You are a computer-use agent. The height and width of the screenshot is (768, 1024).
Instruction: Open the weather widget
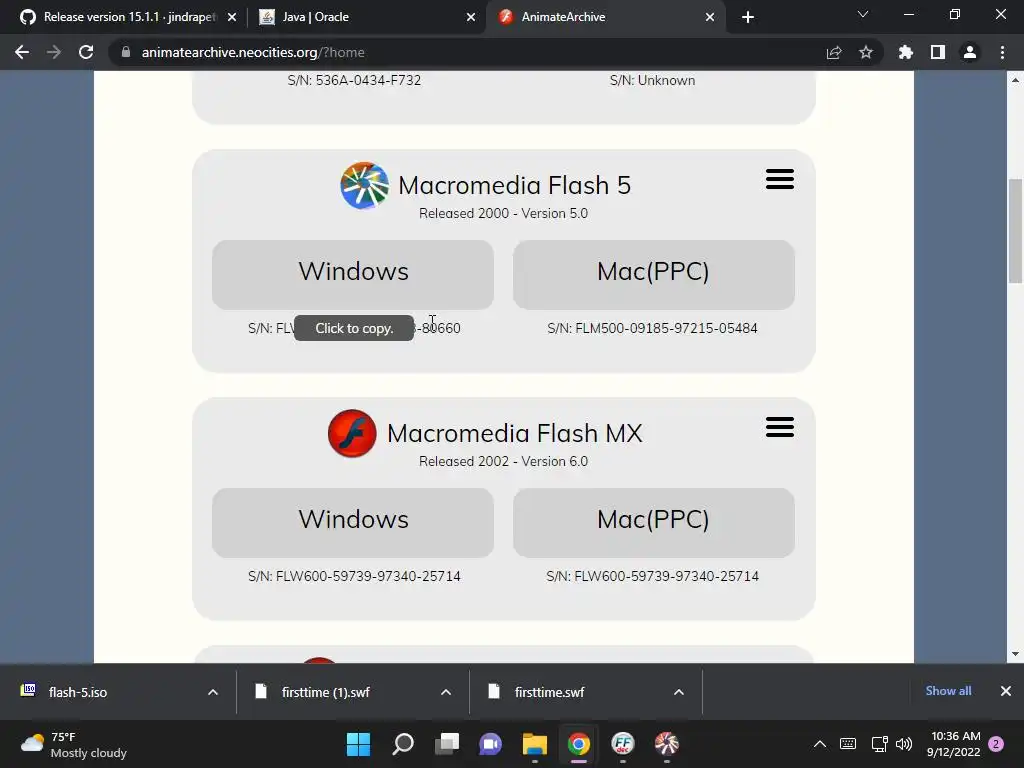click(x=73, y=744)
